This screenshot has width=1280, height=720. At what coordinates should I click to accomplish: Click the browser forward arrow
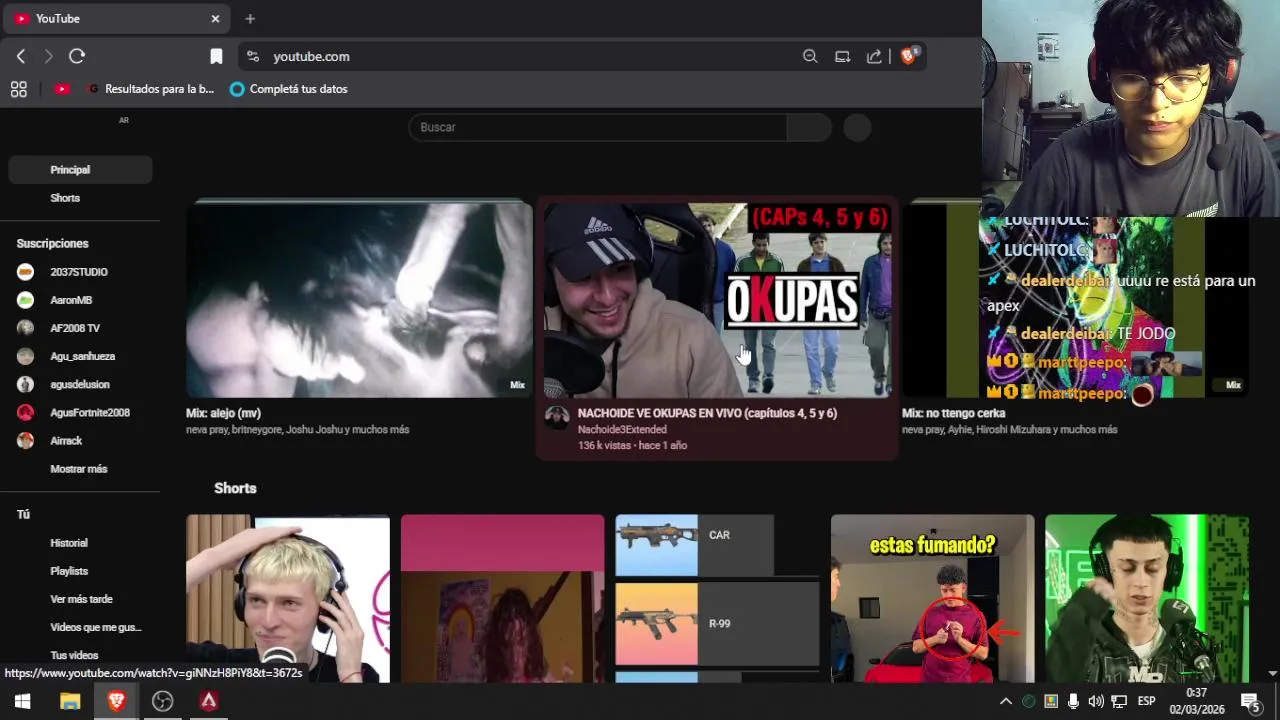click(x=48, y=57)
